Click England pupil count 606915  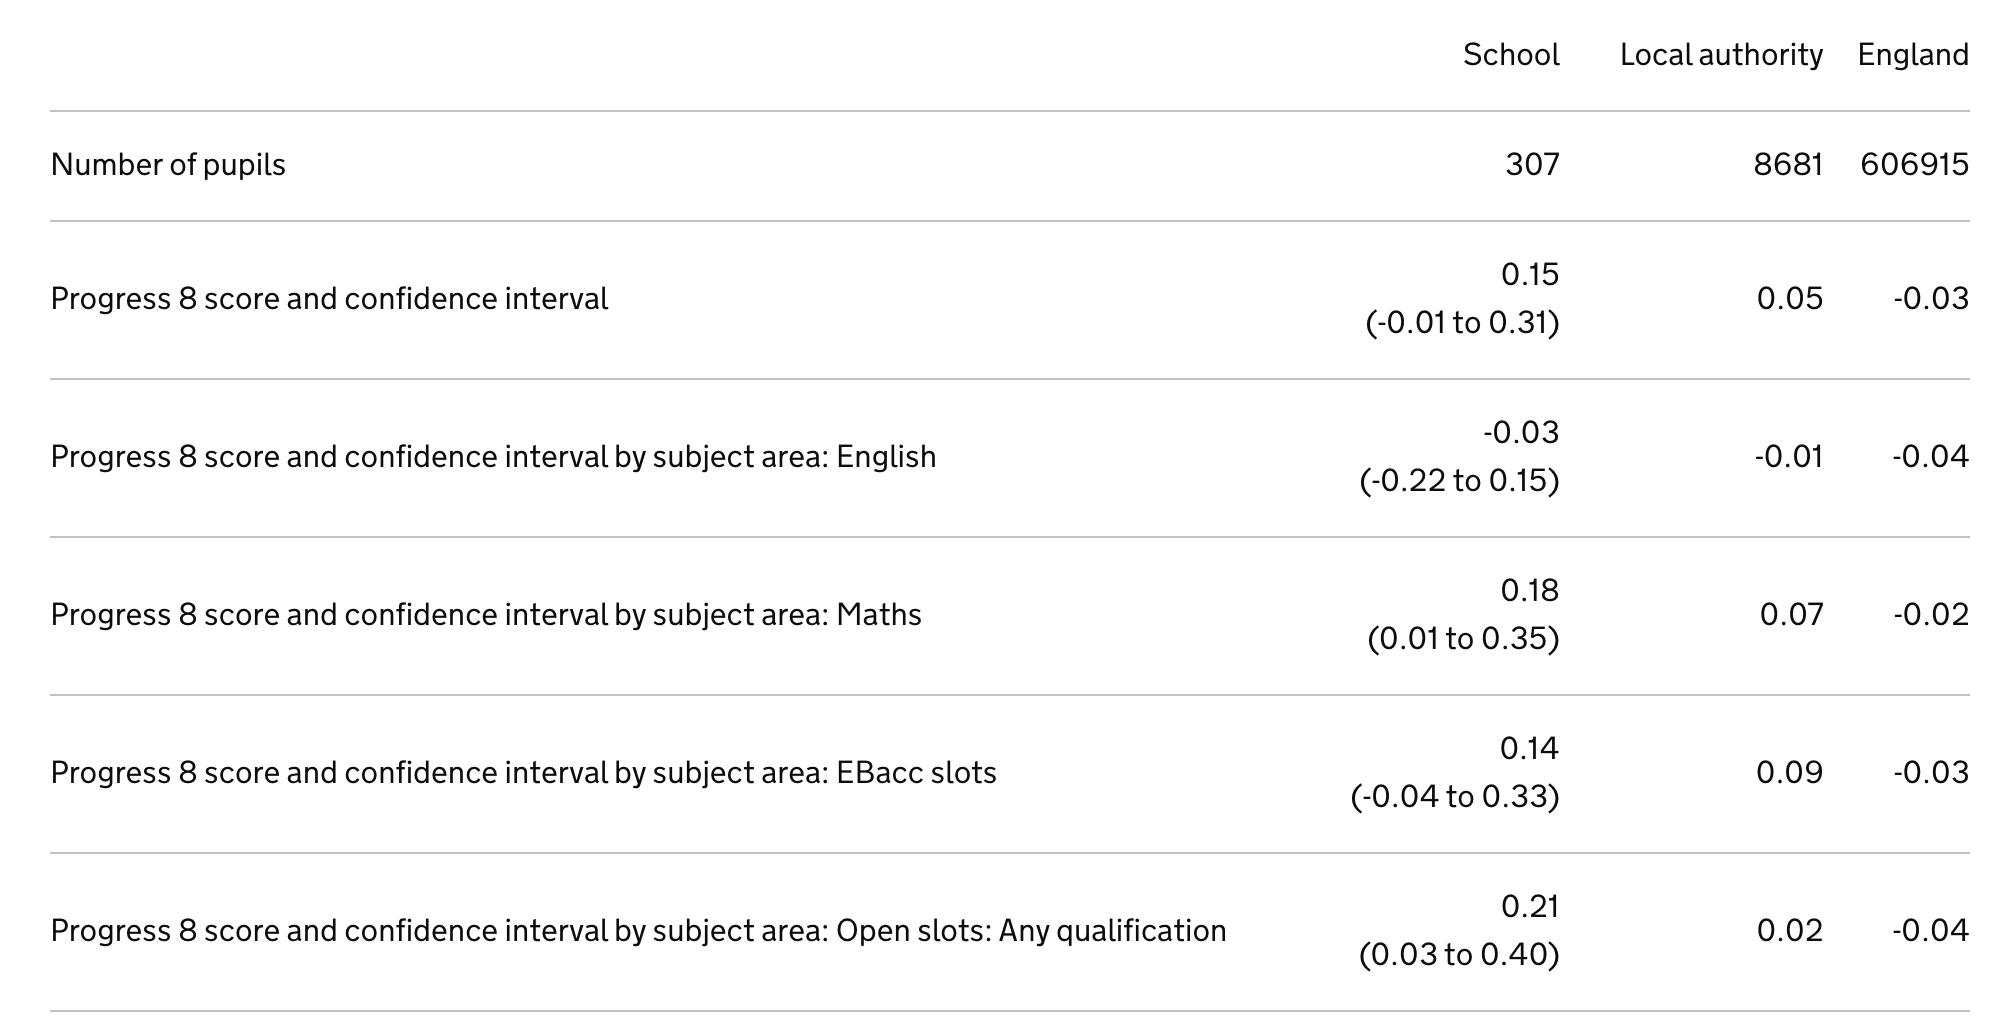click(x=1914, y=164)
